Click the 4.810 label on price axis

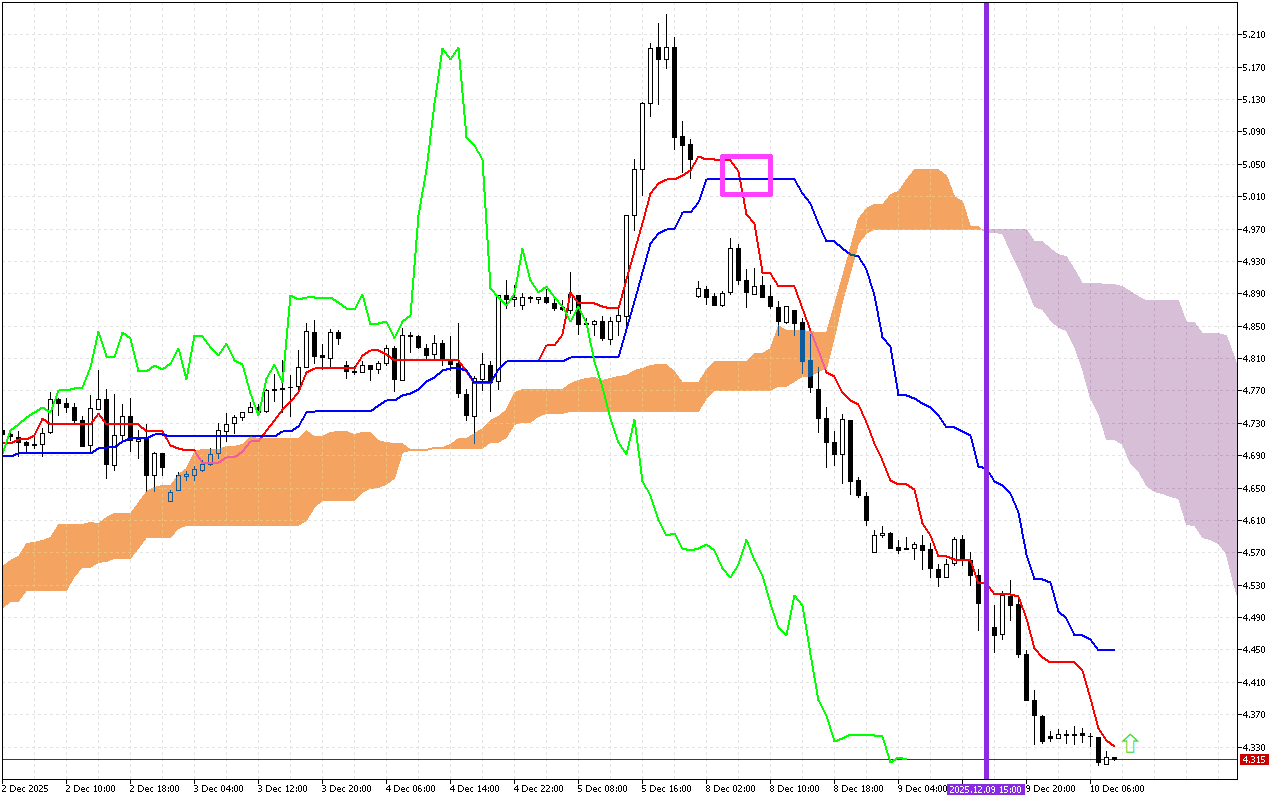click(1253, 359)
